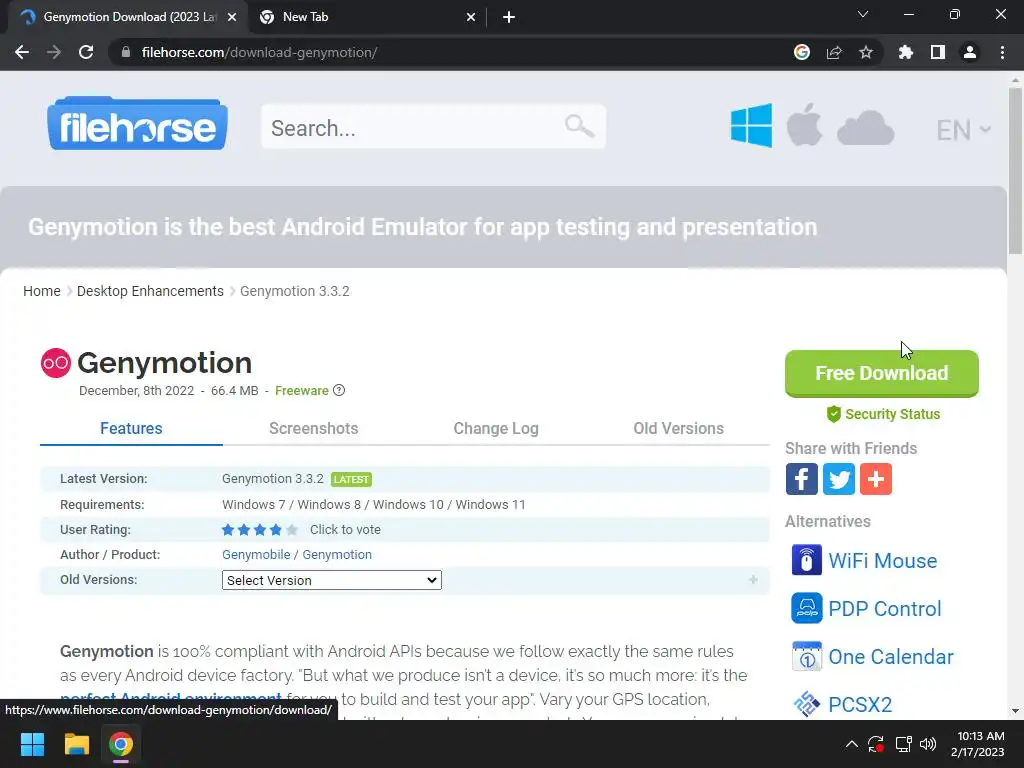This screenshot has width=1024, height=768.
Task: Select the cloud web apps icon
Action: click(865, 128)
